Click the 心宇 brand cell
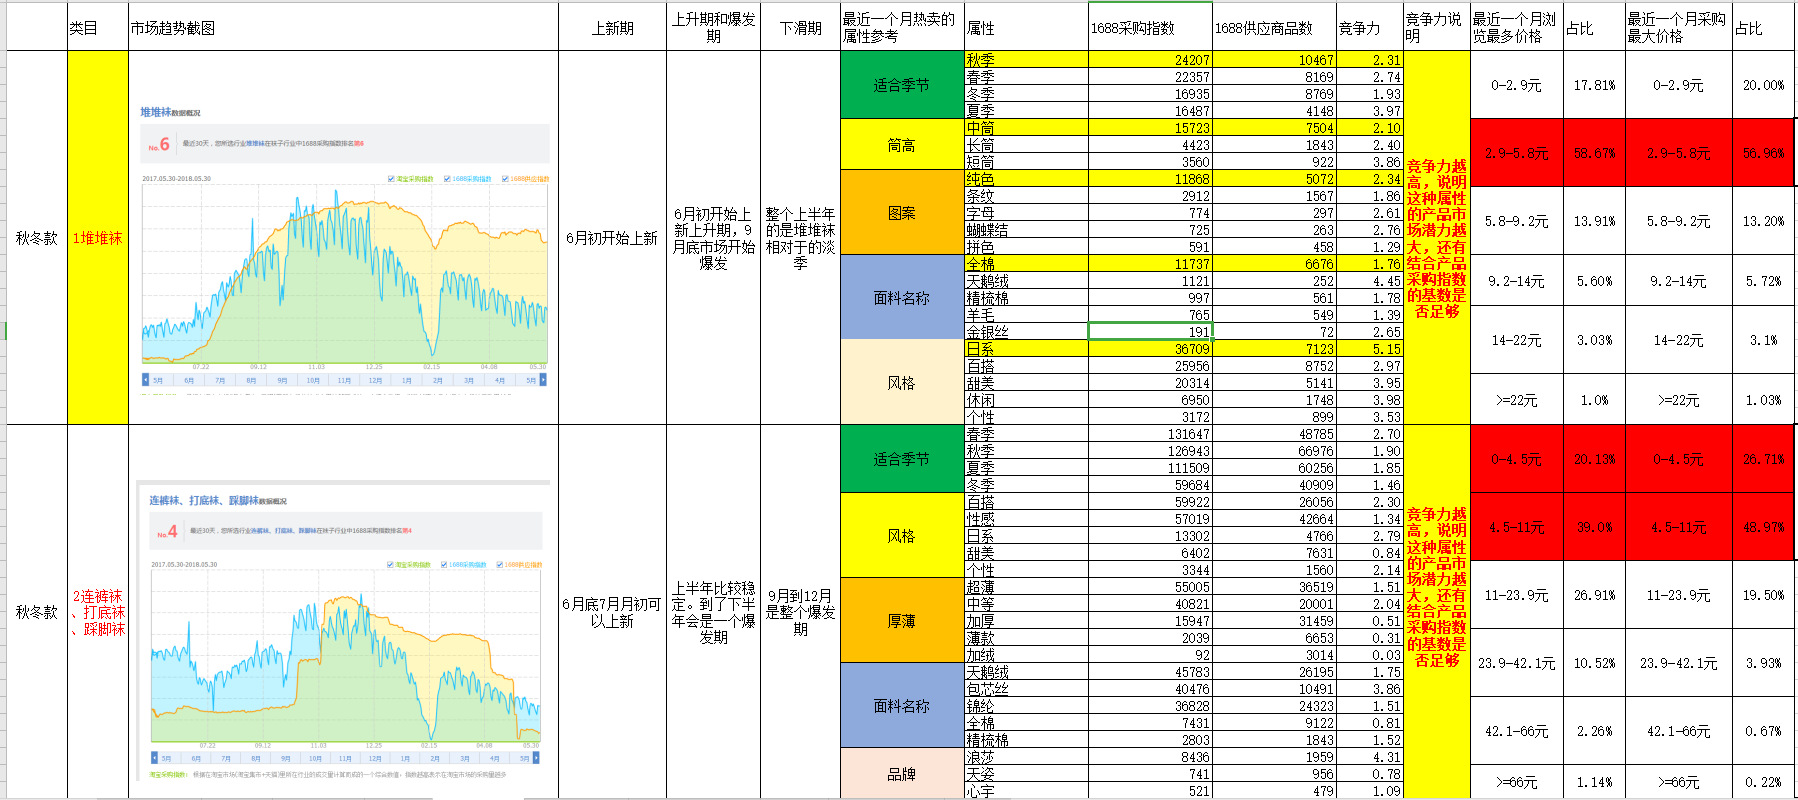Screen dimensions: 1798x800 pyautogui.click(x=1026, y=791)
